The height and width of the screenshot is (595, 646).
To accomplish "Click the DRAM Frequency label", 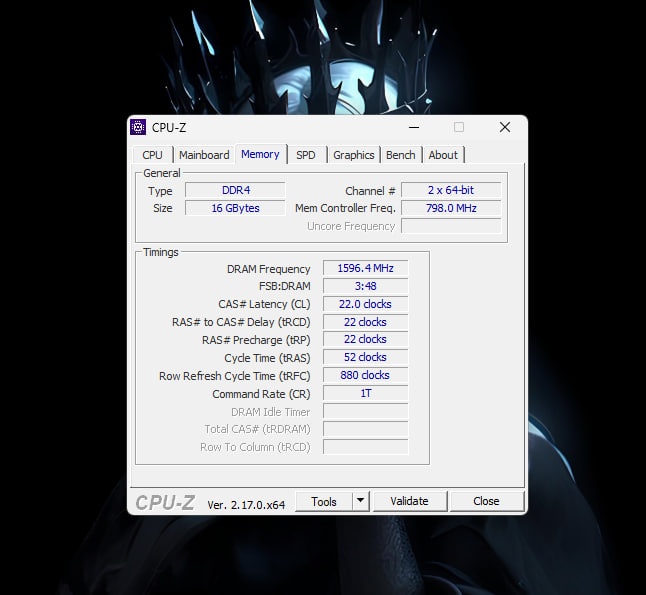I will pyautogui.click(x=268, y=269).
